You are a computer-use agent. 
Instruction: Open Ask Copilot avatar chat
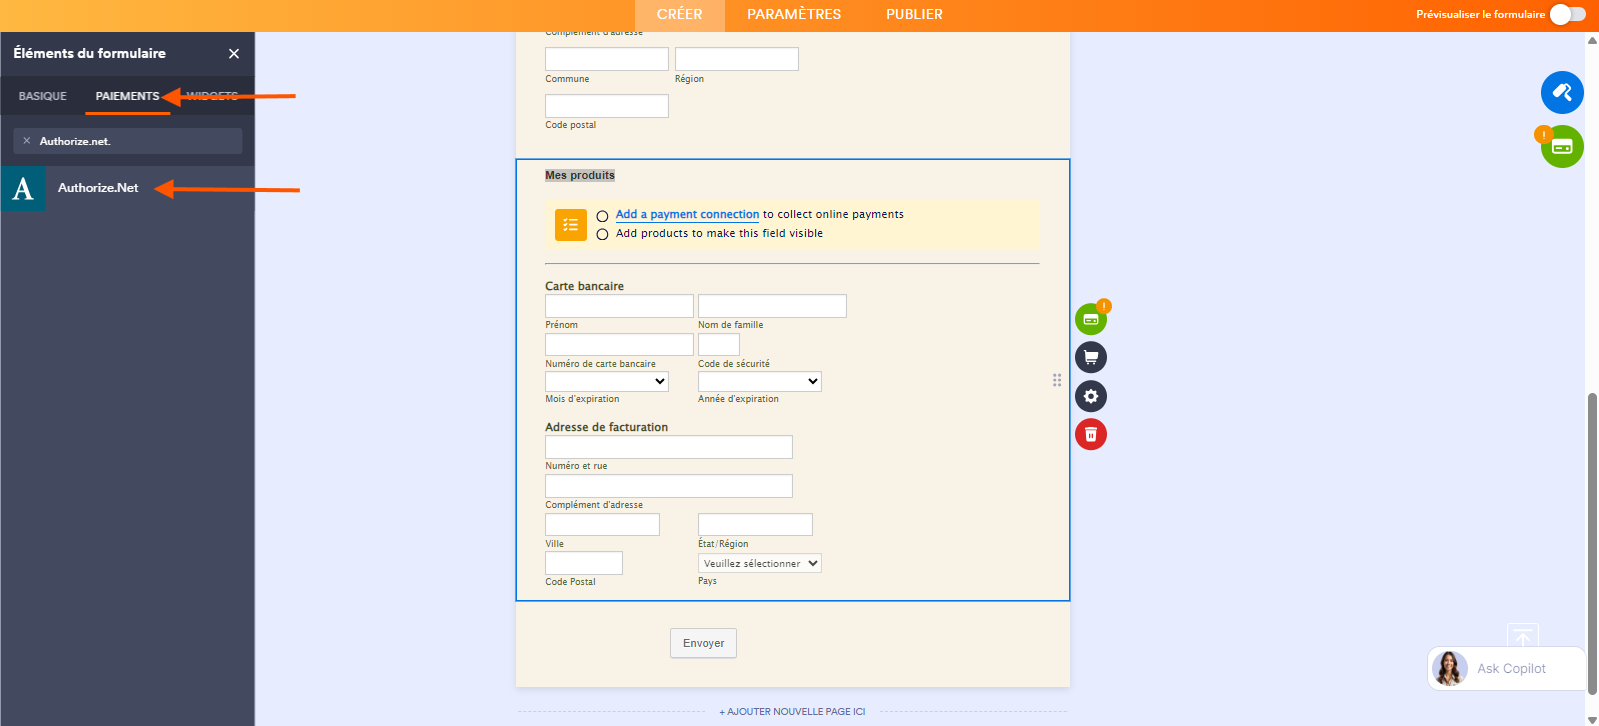(1450, 668)
